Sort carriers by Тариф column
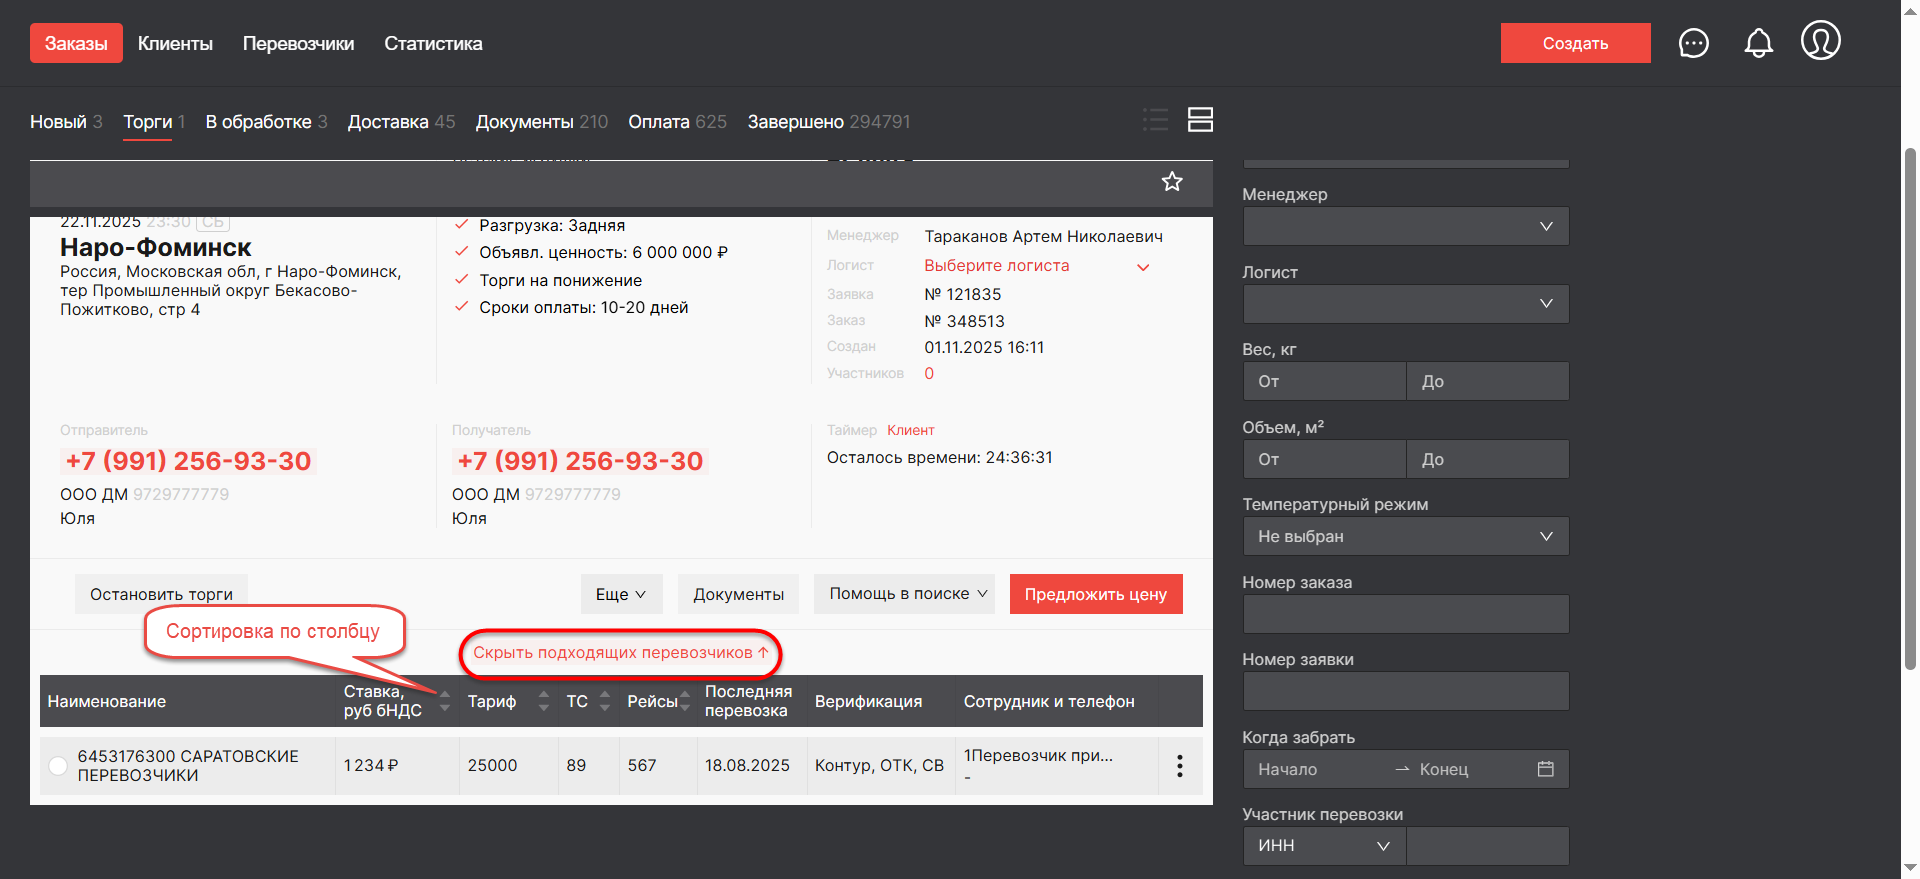 tap(543, 701)
